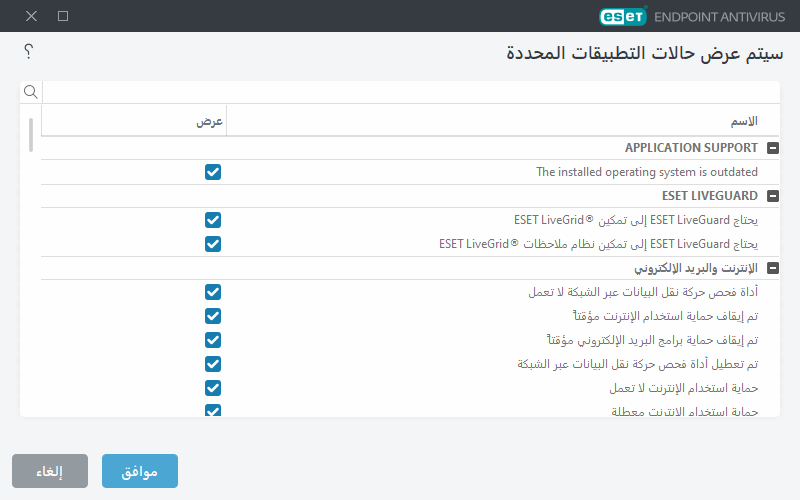Collapse the APPLICATION SUPPORT group
This screenshot has height=500, width=800.
[773, 148]
